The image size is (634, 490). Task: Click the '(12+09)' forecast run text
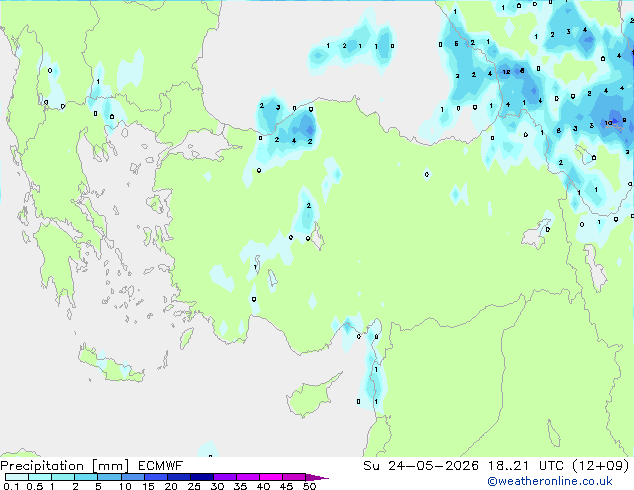click(x=601, y=466)
